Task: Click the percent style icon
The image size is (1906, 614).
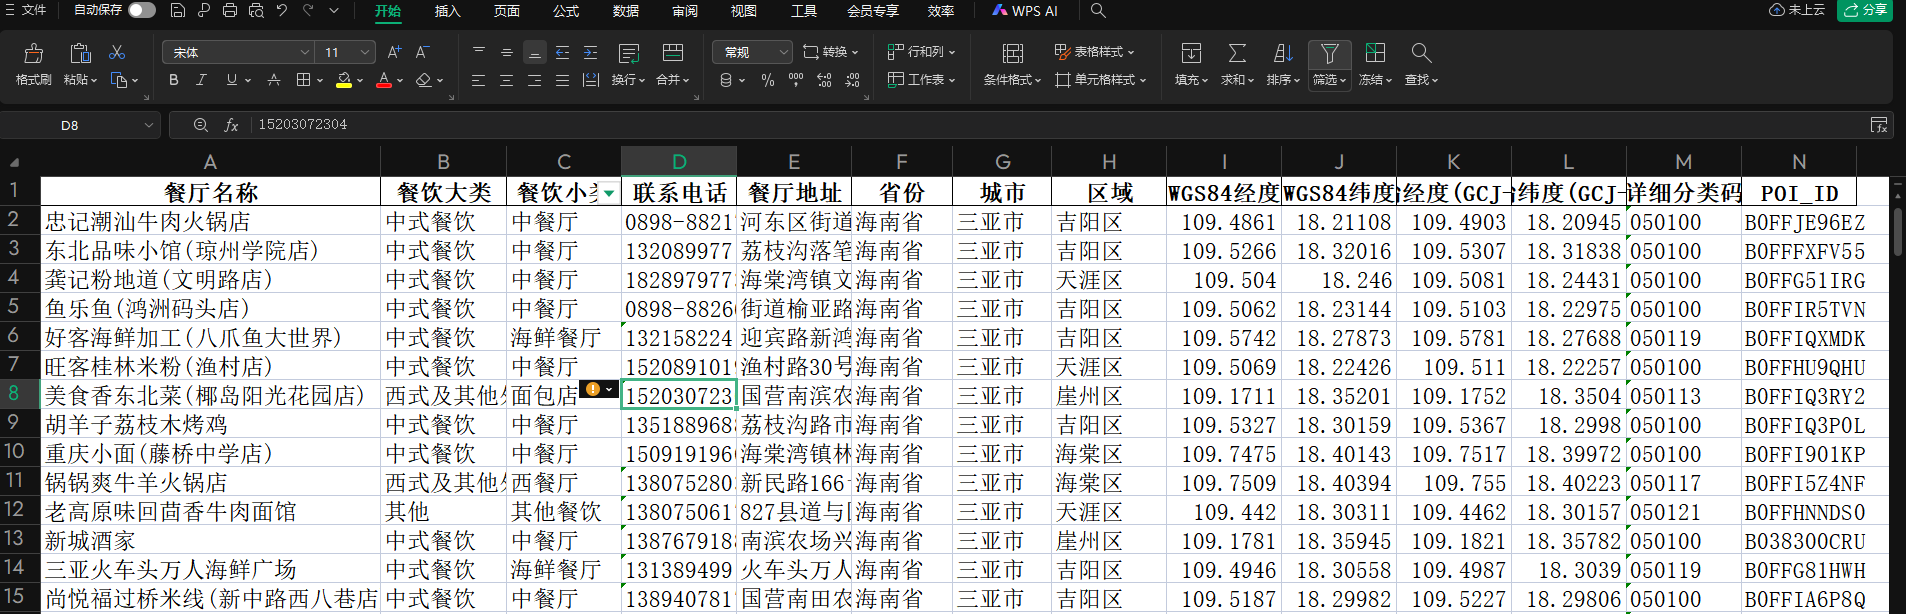Action: 768,80
